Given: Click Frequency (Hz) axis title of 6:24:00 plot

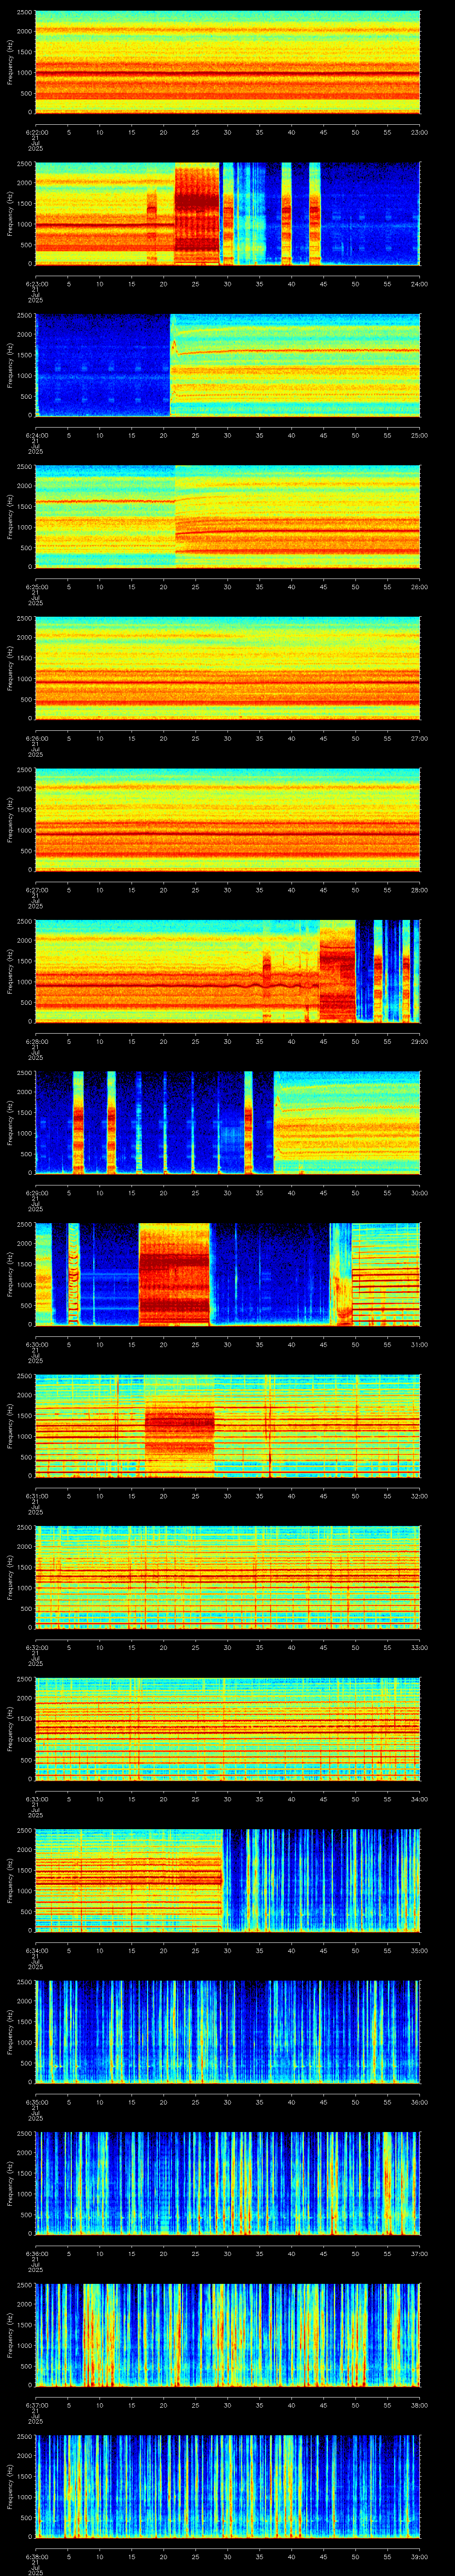Looking at the screenshot, I should pos(10,364).
